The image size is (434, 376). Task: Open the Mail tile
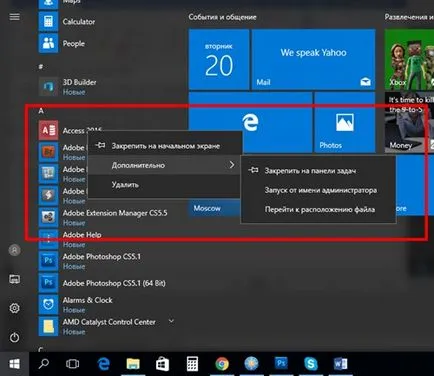tap(313, 59)
